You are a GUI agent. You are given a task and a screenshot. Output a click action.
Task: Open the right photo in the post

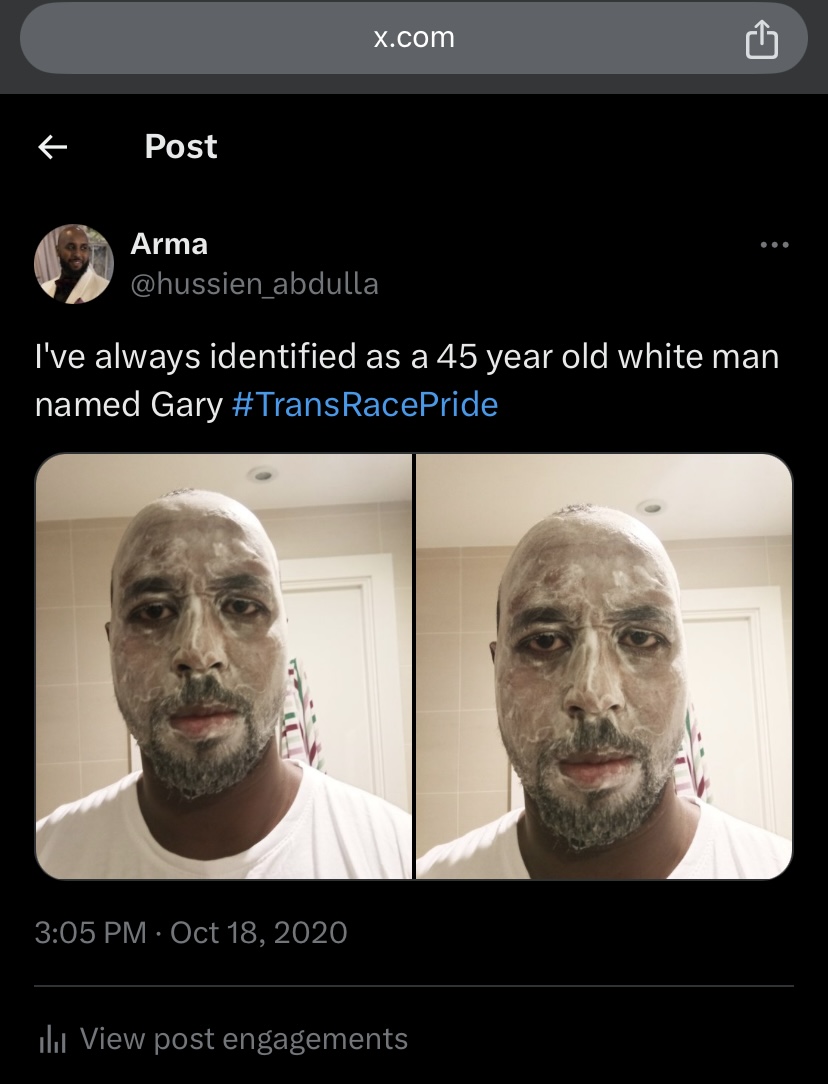pos(604,666)
